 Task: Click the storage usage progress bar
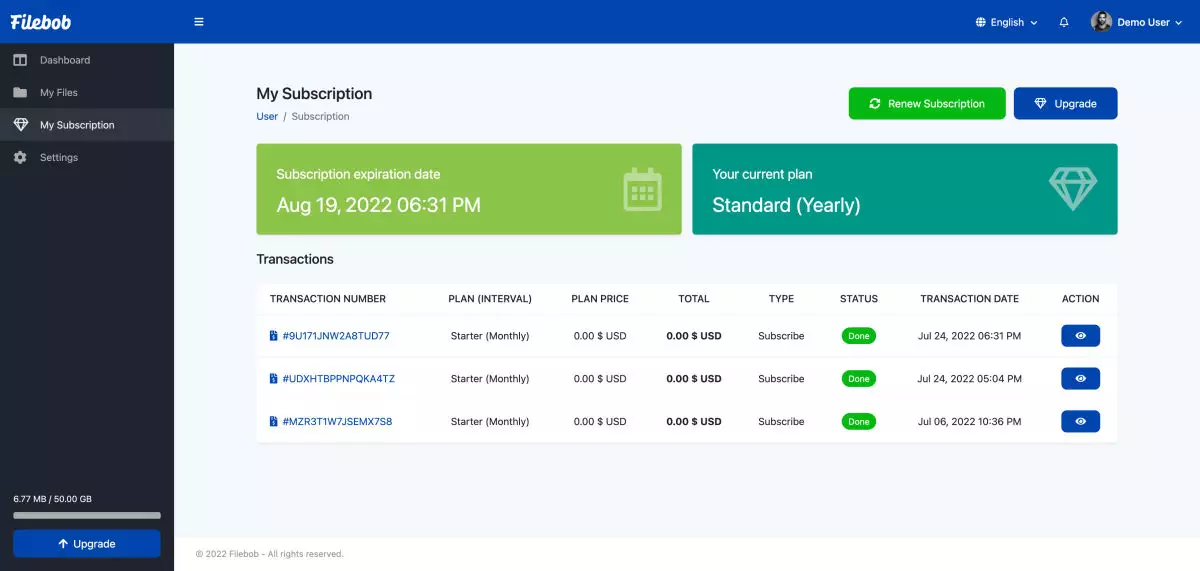coord(87,515)
